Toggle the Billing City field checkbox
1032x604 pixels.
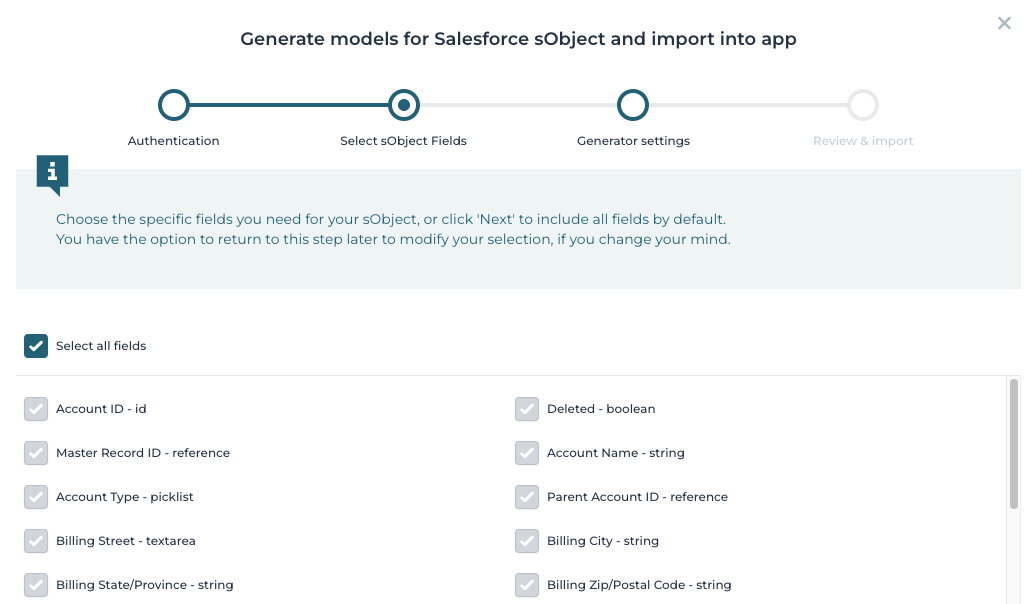527,541
